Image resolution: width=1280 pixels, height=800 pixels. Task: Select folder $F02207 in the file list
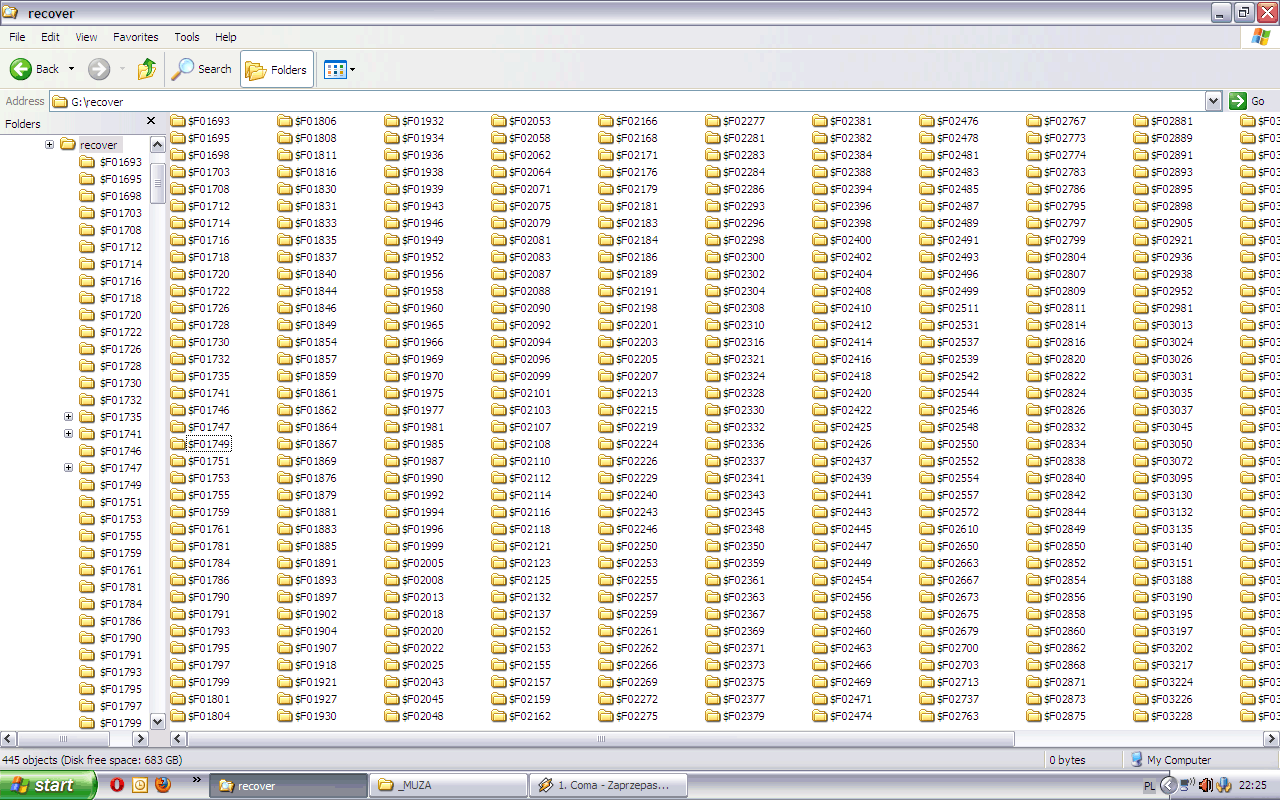tap(627, 376)
